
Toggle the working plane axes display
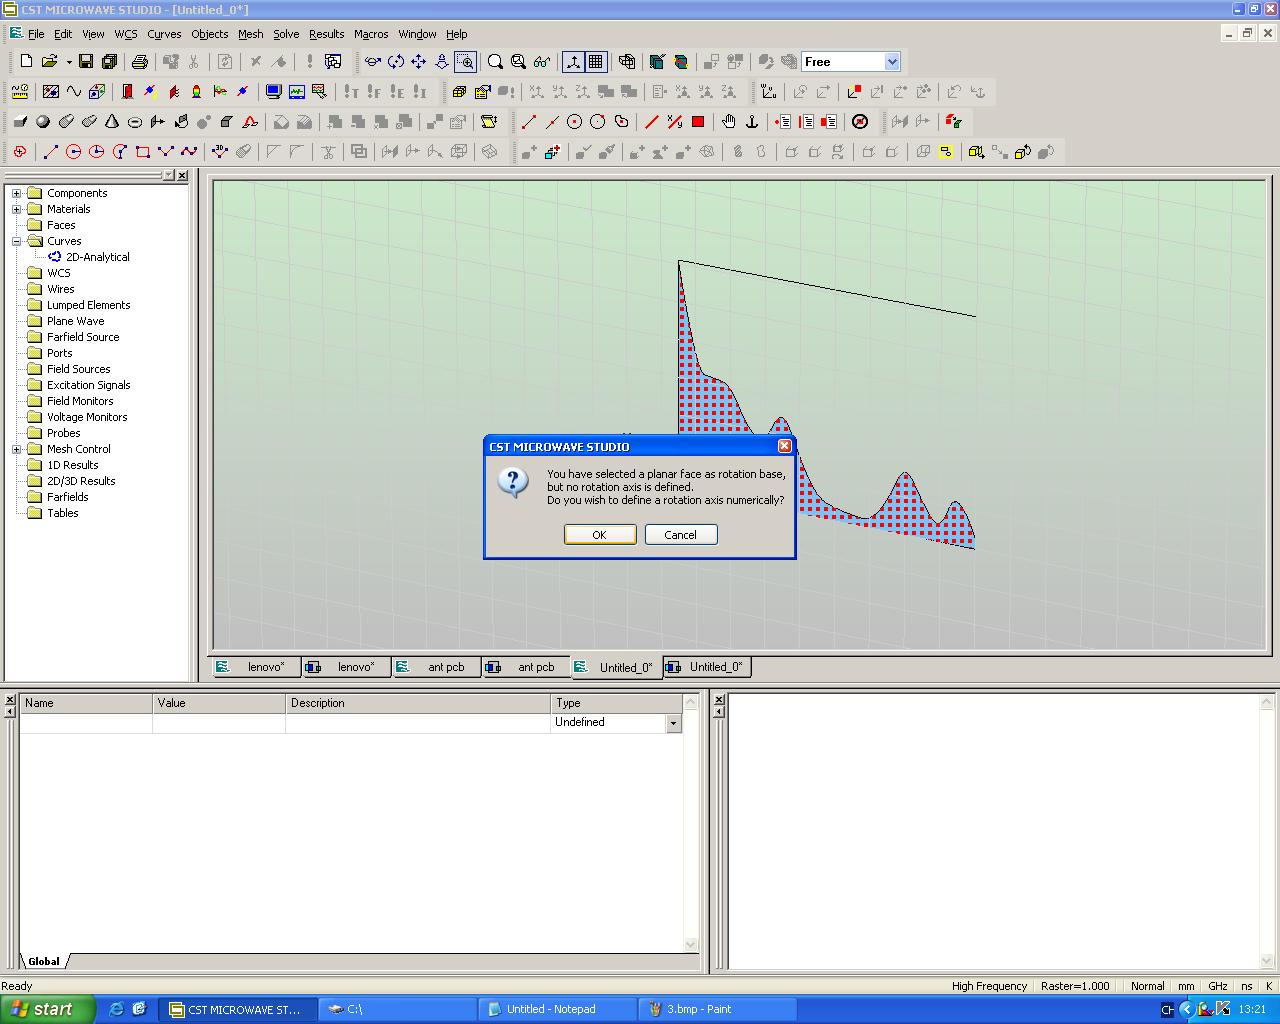573,62
